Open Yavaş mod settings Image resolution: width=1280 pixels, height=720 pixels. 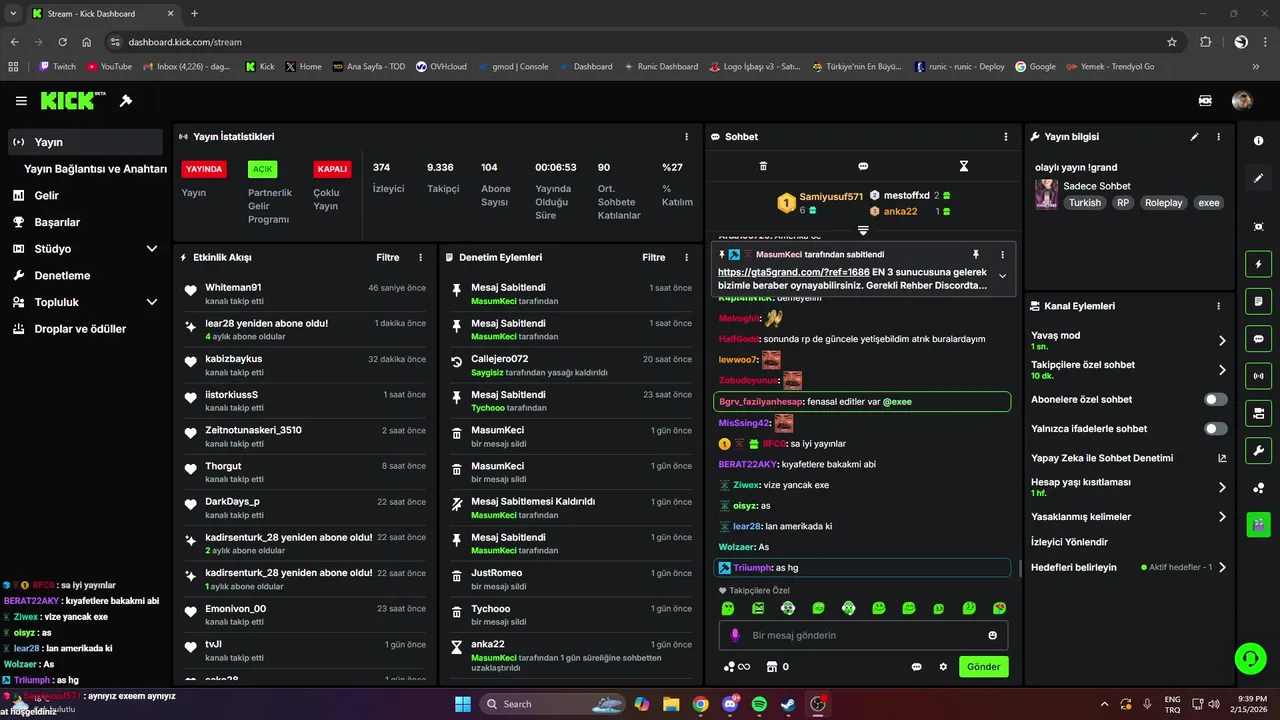pyautogui.click(x=1128, y=340)
